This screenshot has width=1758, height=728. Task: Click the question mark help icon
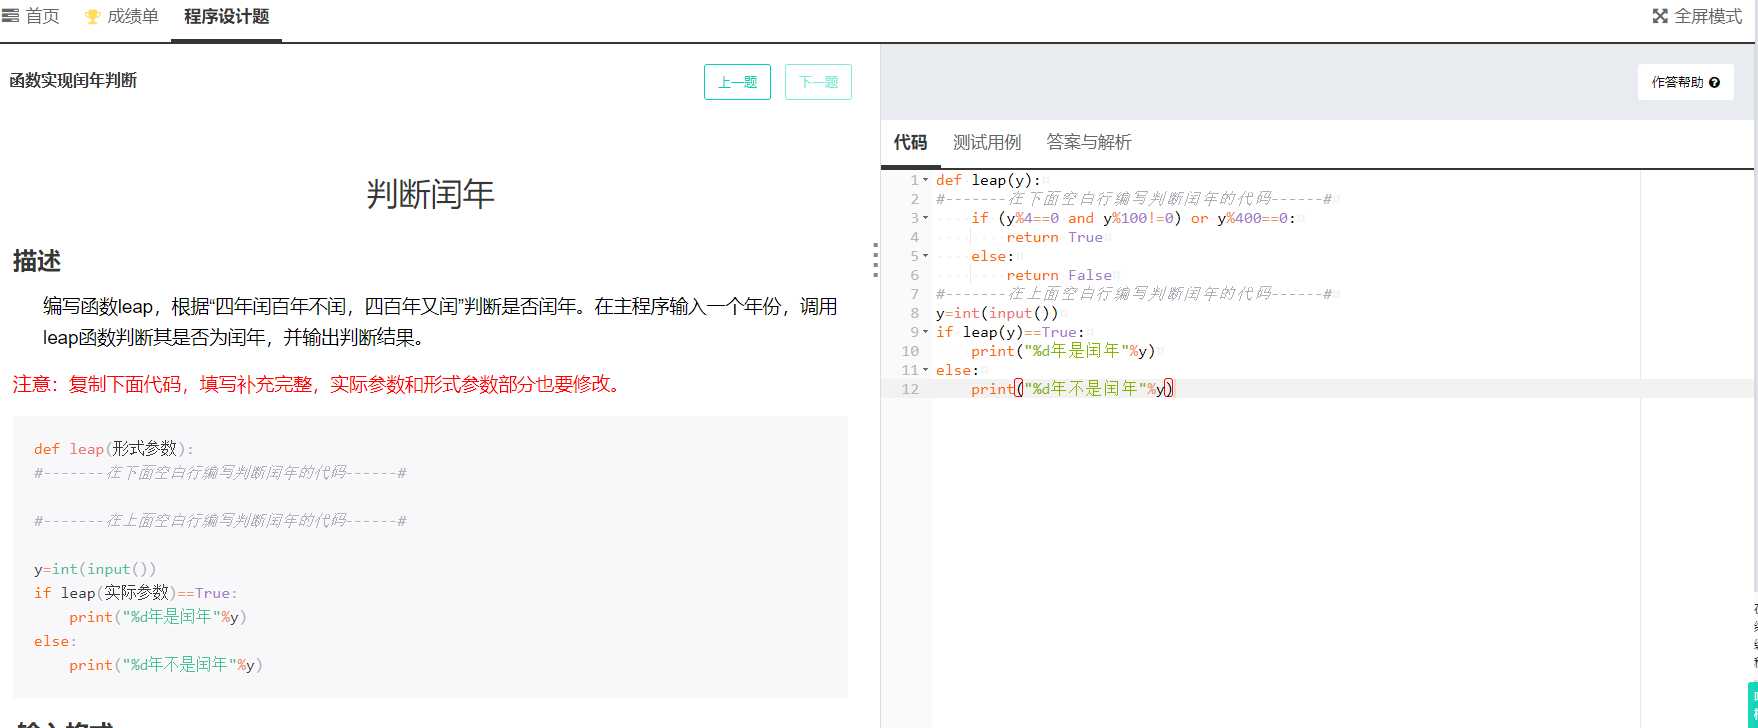1714,82
